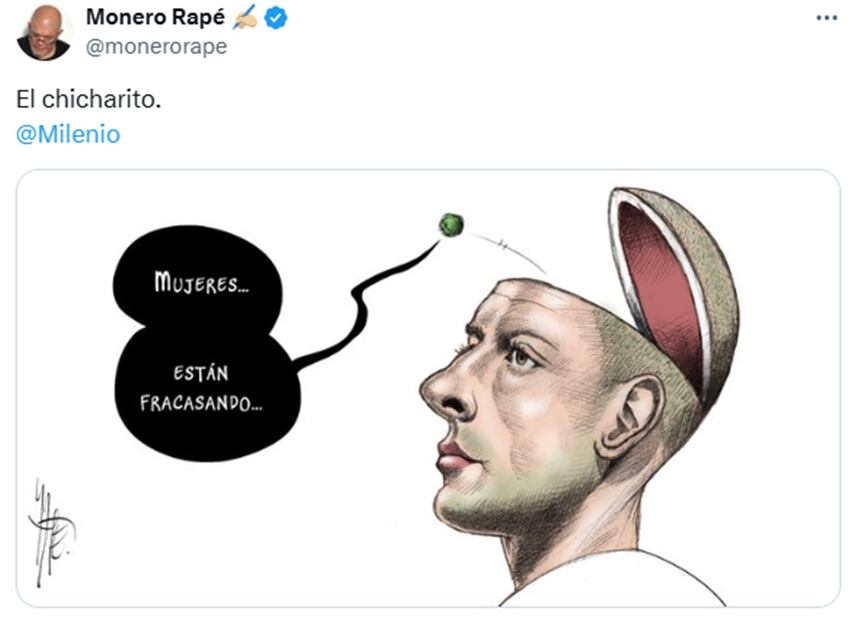
Task: Open the Monero Rapé display name link
Action: [x=156, y=17]
